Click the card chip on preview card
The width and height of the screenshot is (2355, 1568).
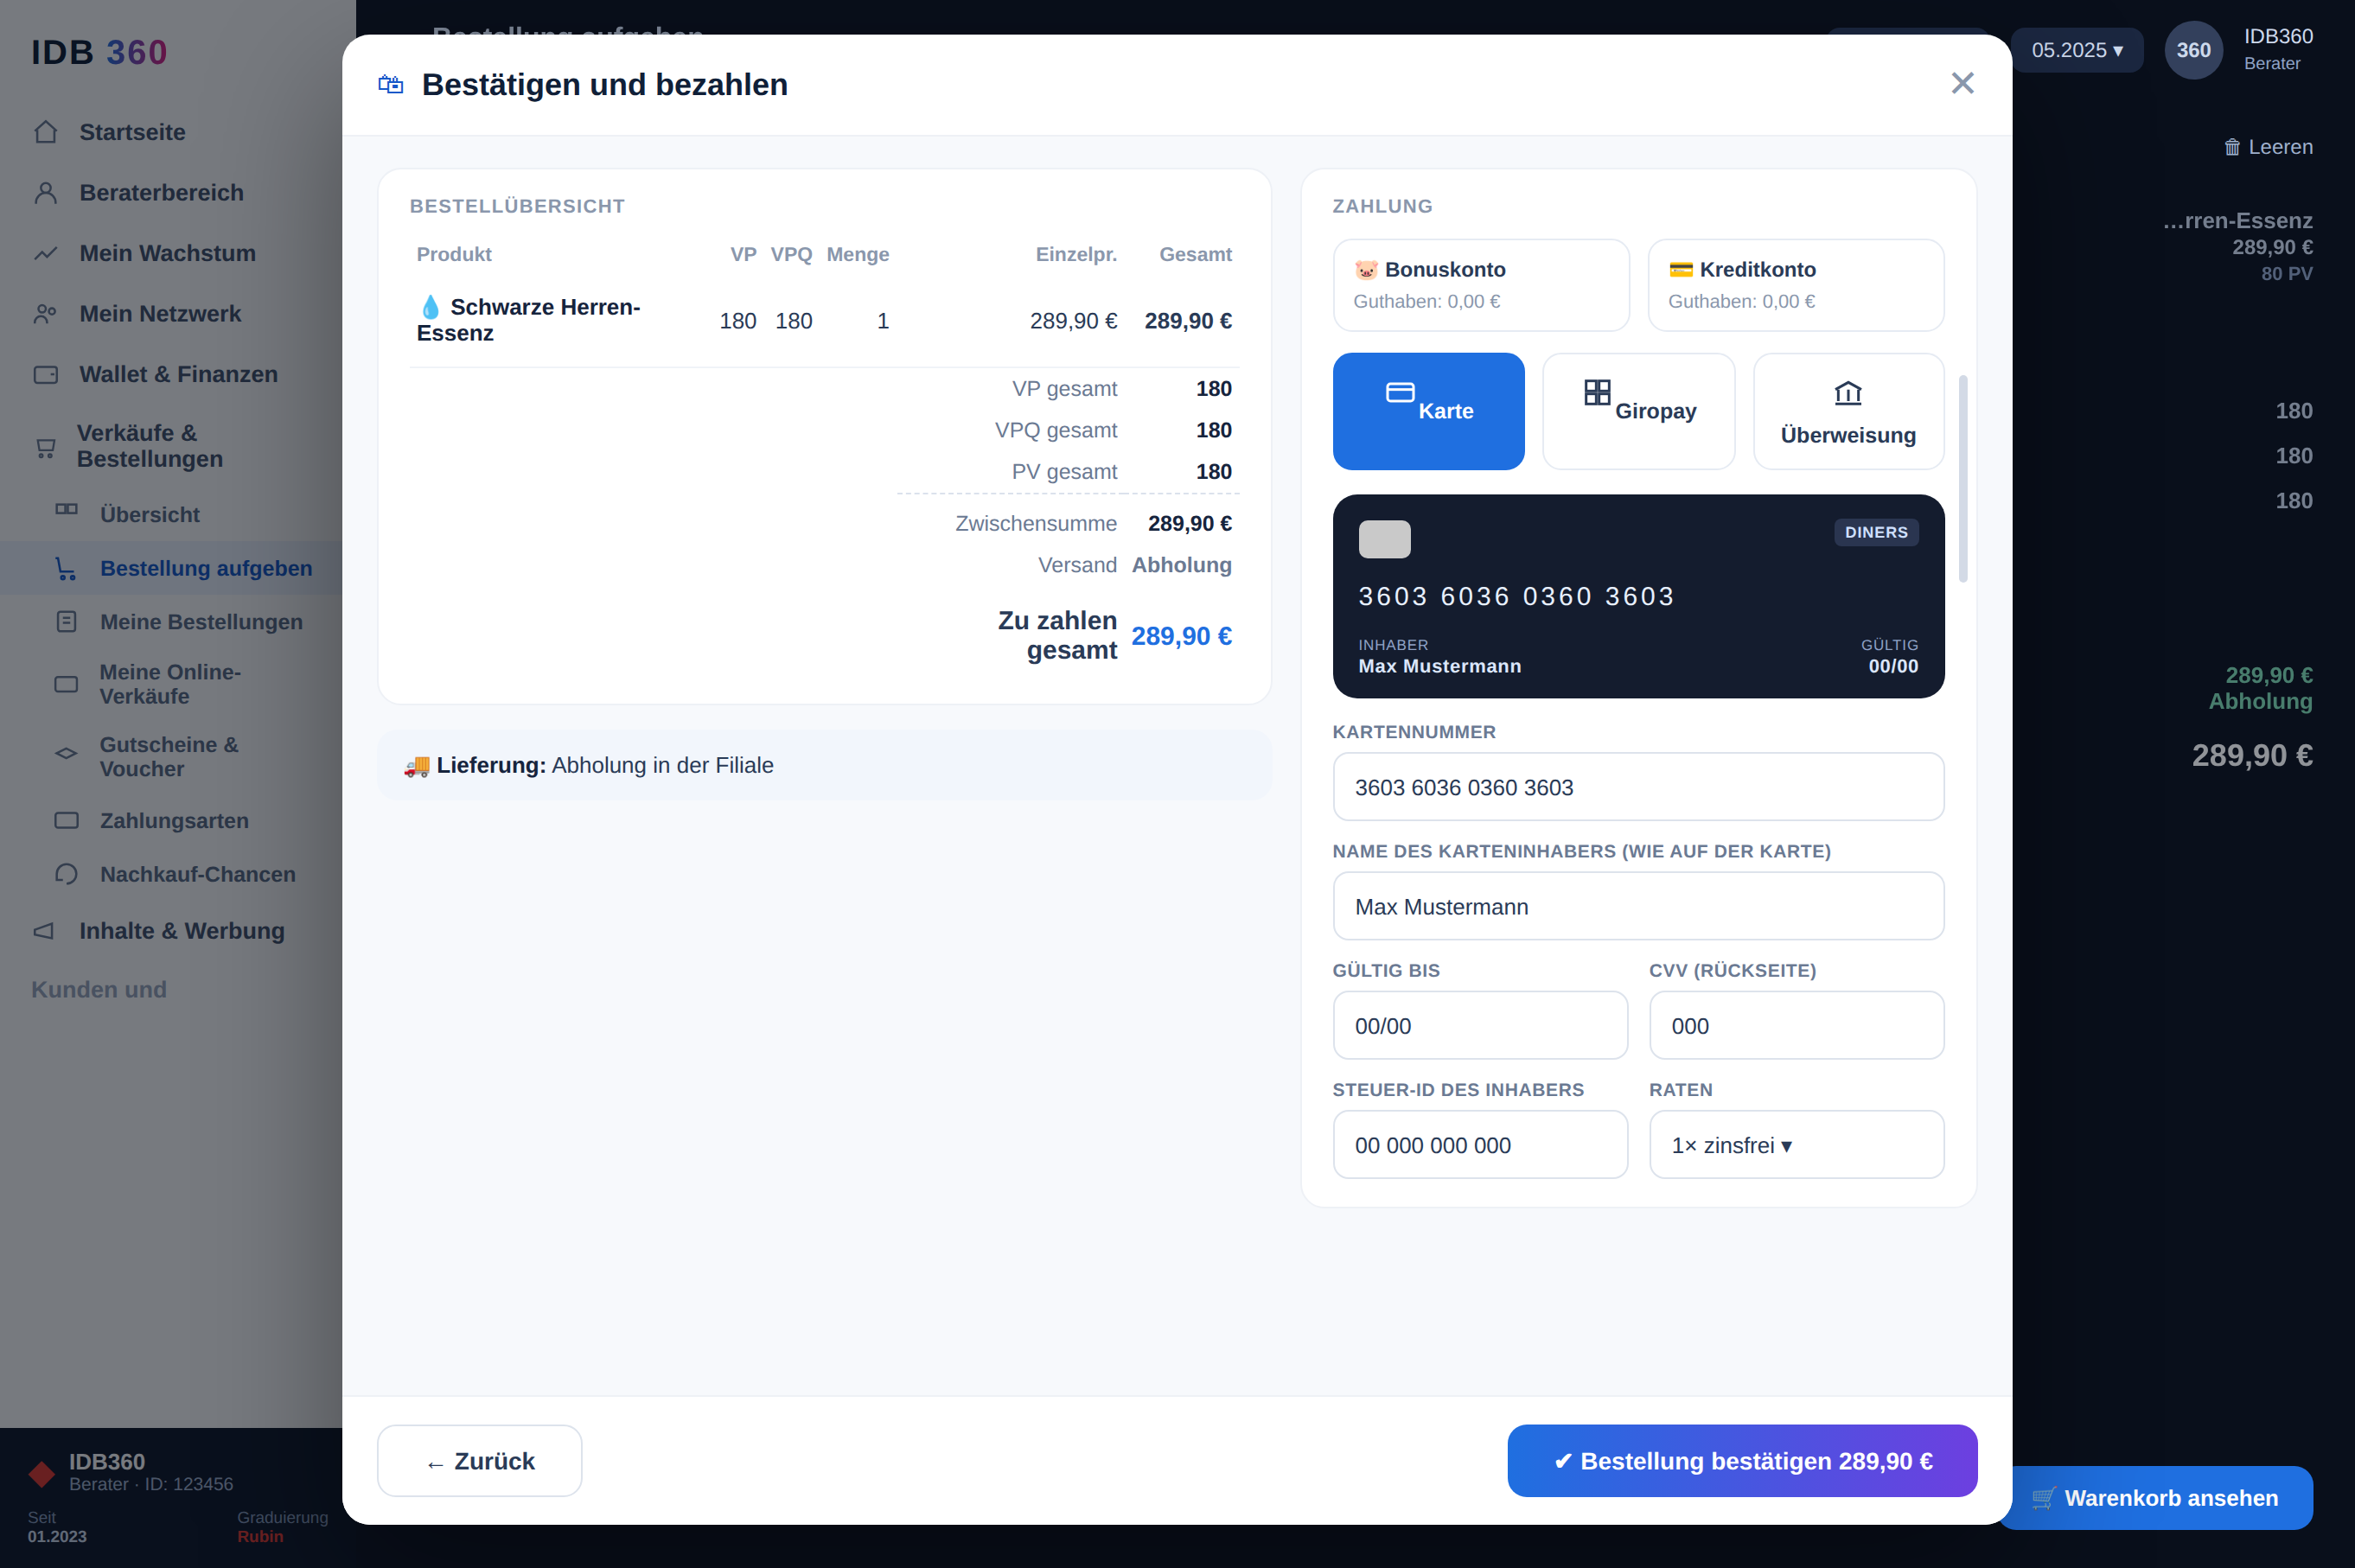click(x=1384, y=539)
